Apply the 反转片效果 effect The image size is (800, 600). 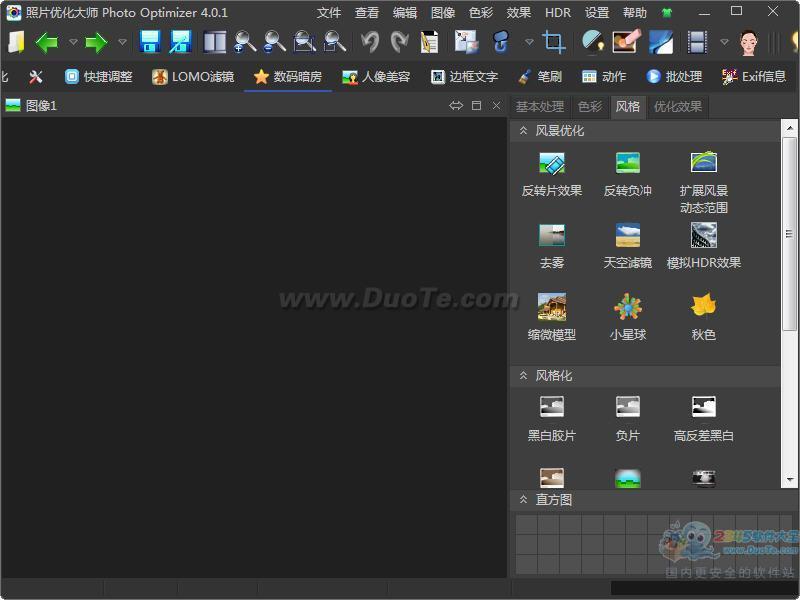coord(552,175)
